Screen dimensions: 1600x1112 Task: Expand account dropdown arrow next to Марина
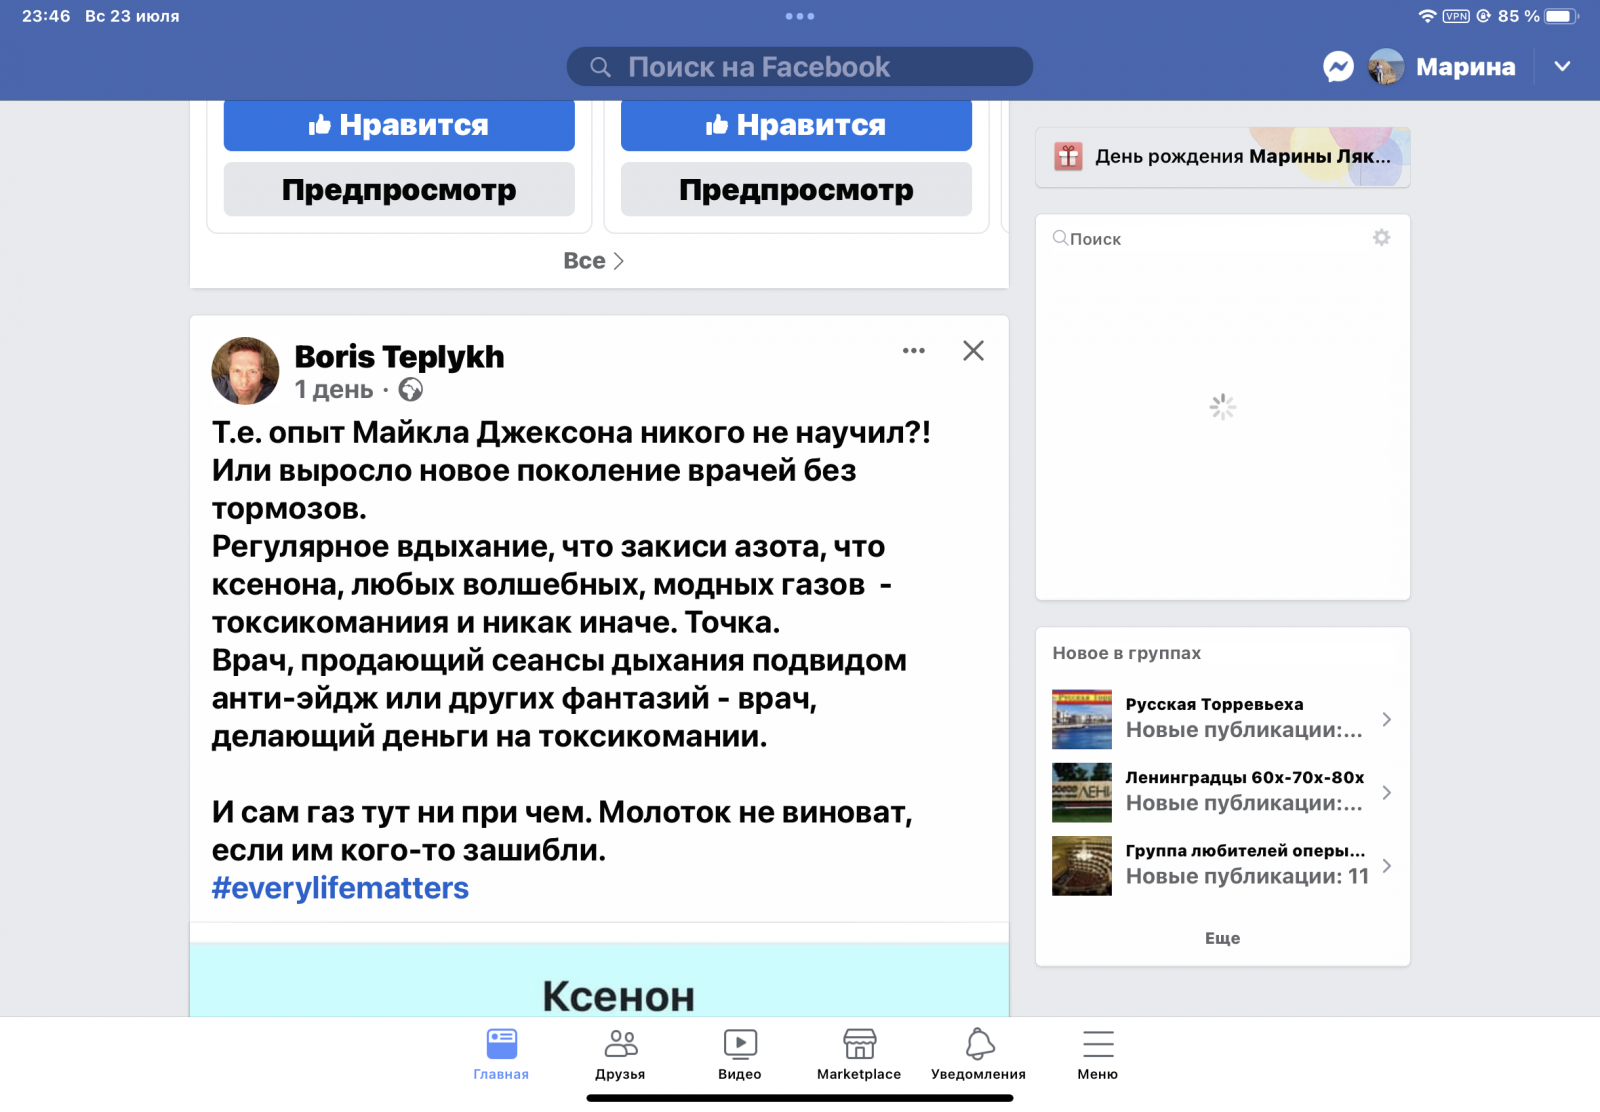(x=1562, y=67)
